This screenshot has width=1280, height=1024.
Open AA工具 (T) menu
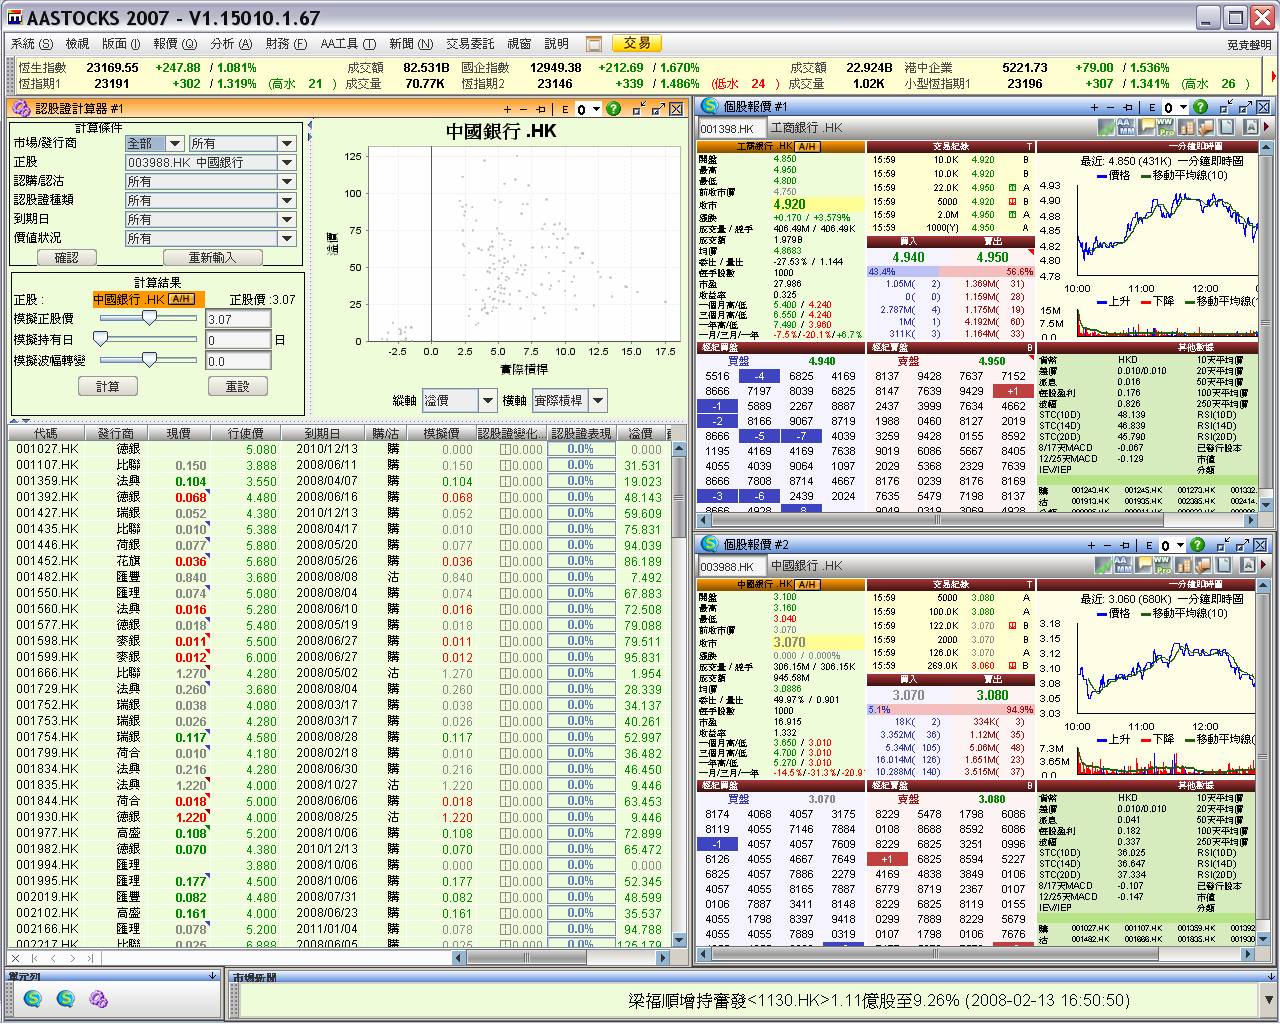pyautogui.click(x=348, y=44)
